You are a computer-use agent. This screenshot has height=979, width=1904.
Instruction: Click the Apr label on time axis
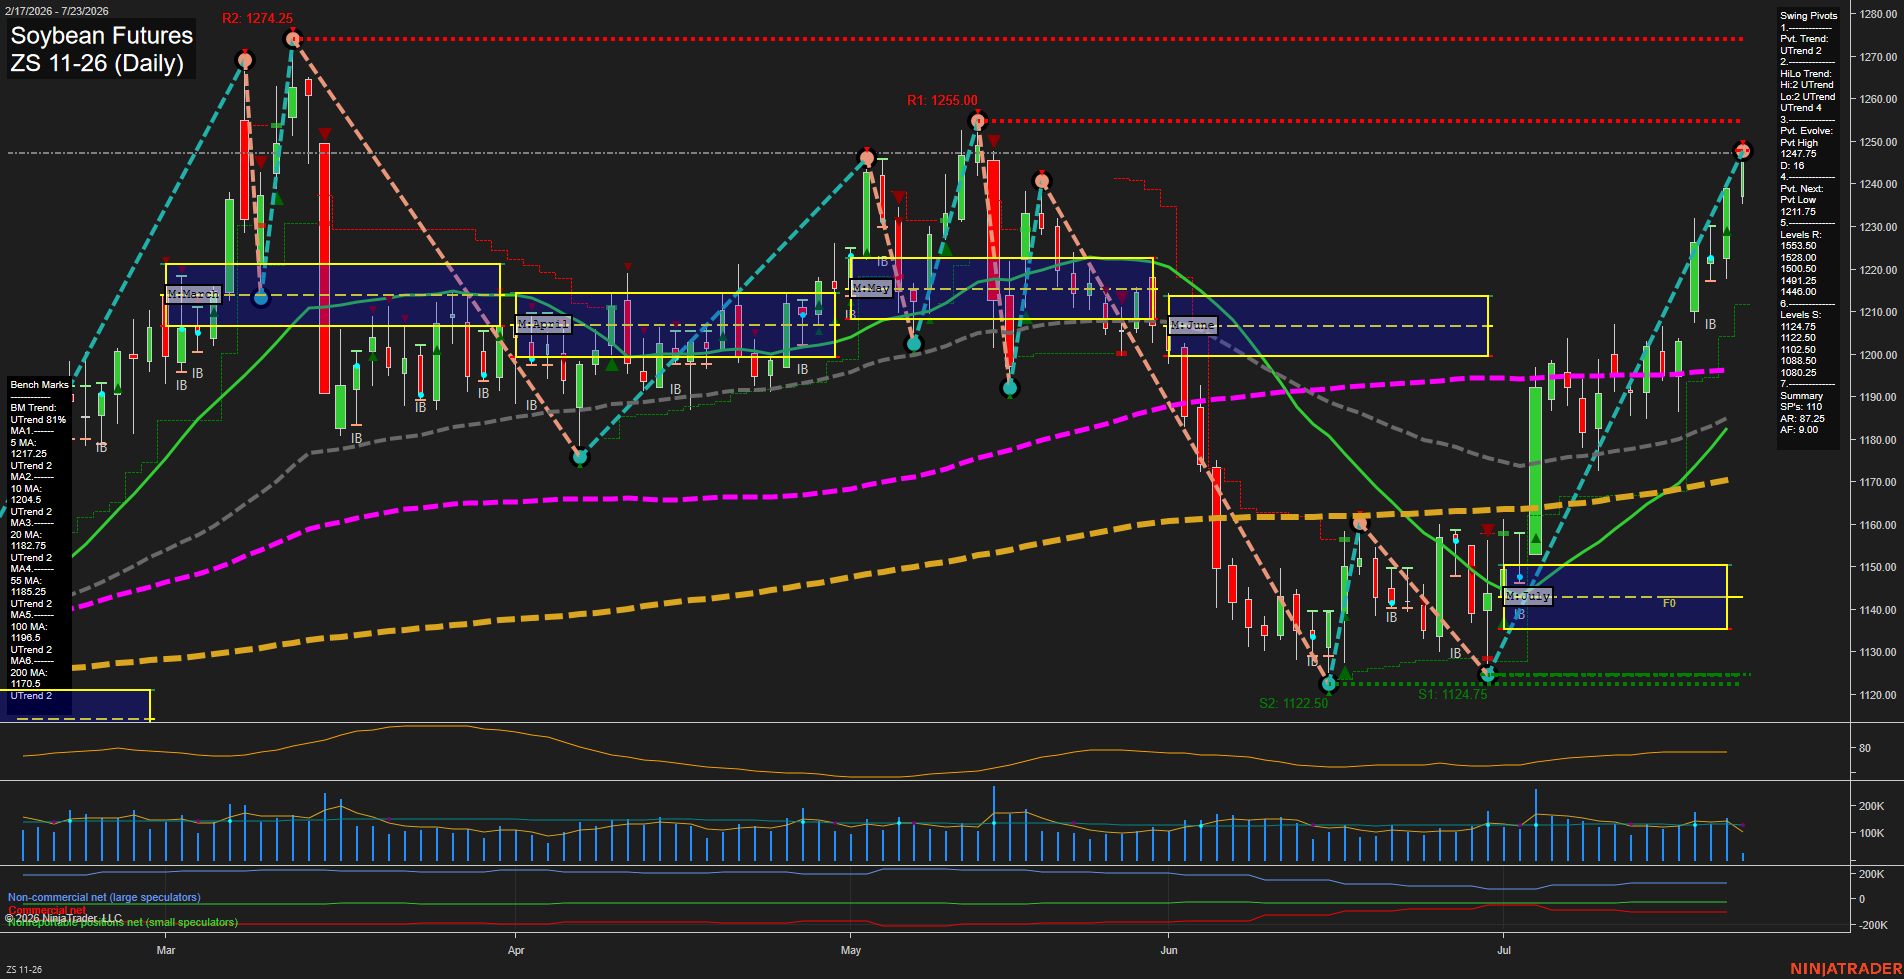pyautogui.click(x=516, y=950)
